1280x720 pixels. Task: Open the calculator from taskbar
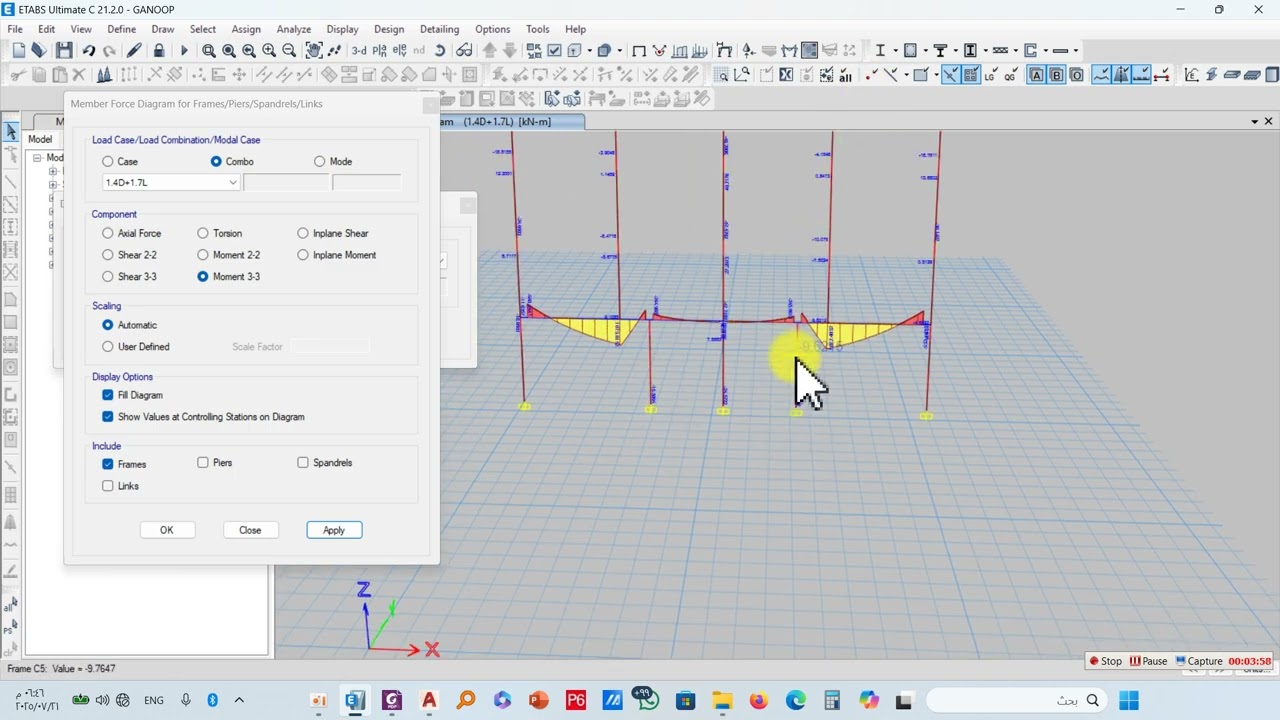point(831,700)
